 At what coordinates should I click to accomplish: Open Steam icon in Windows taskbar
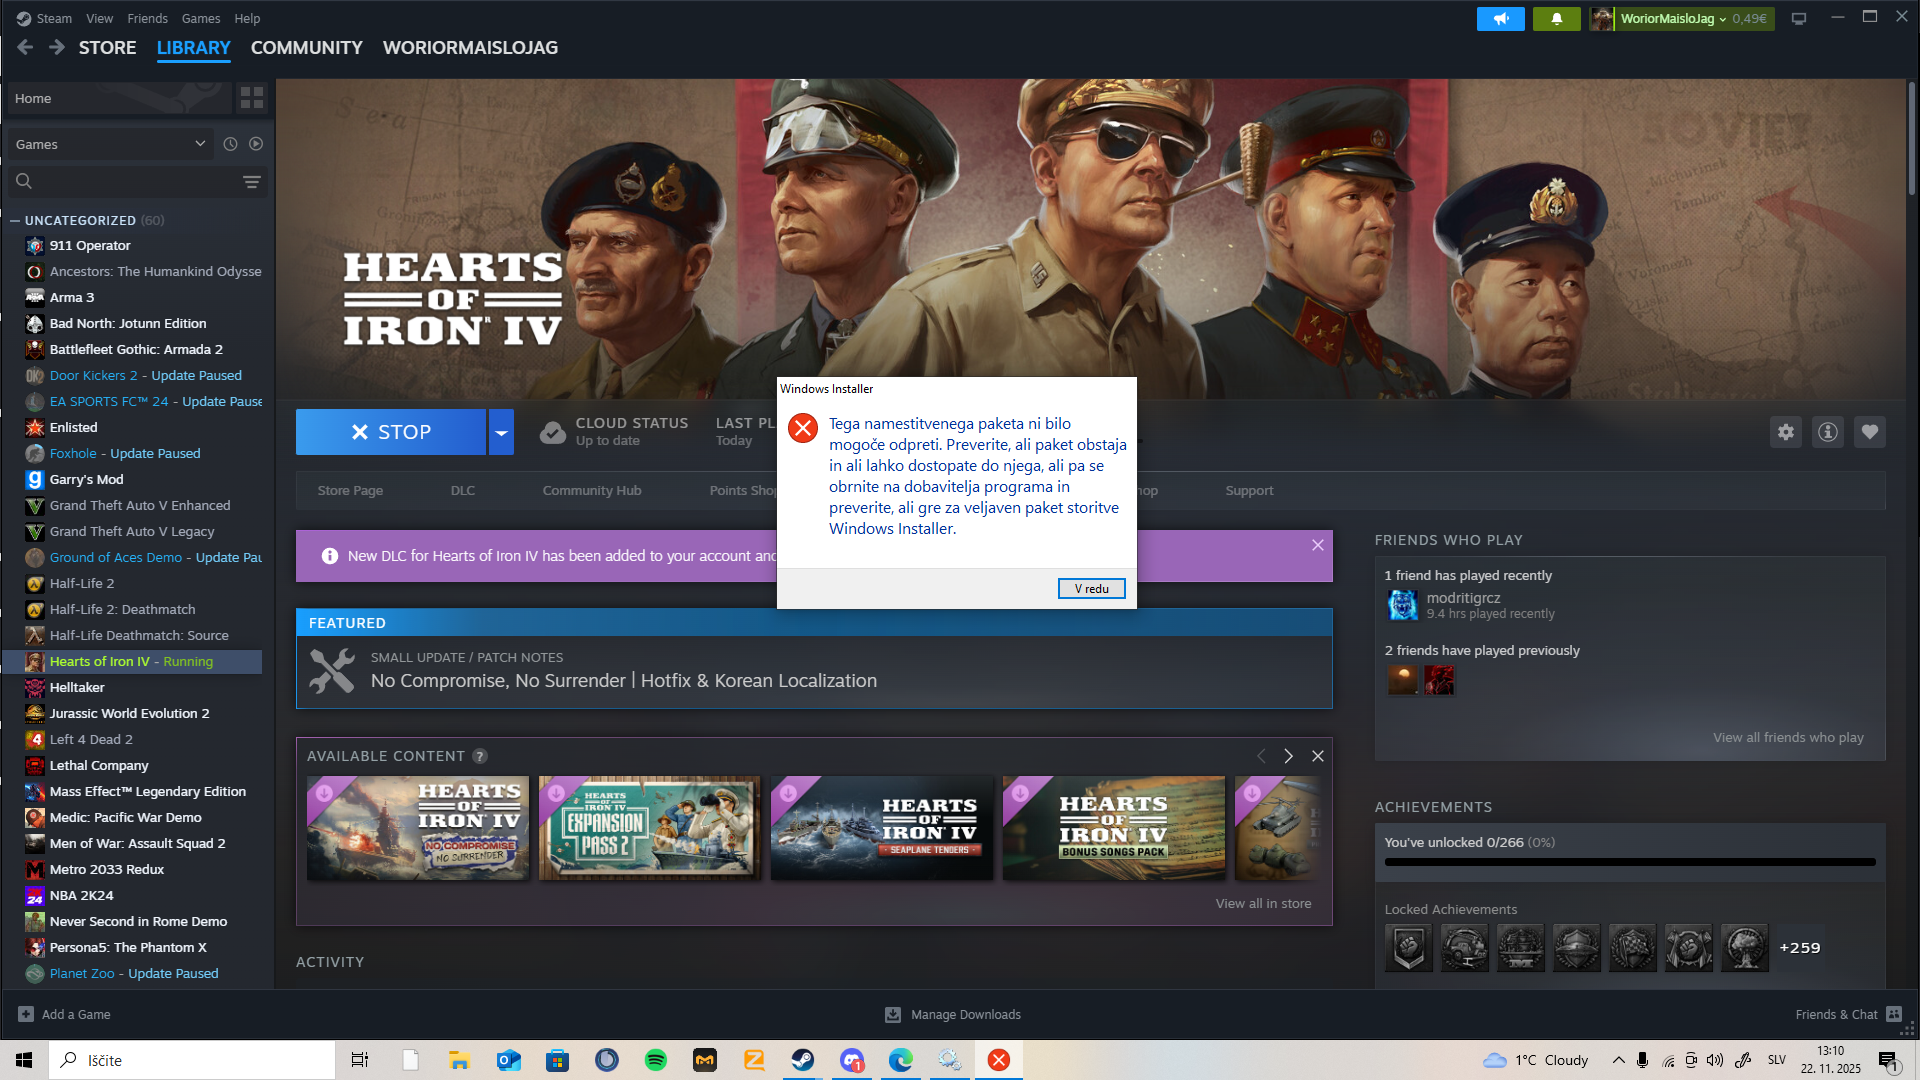803,1060
